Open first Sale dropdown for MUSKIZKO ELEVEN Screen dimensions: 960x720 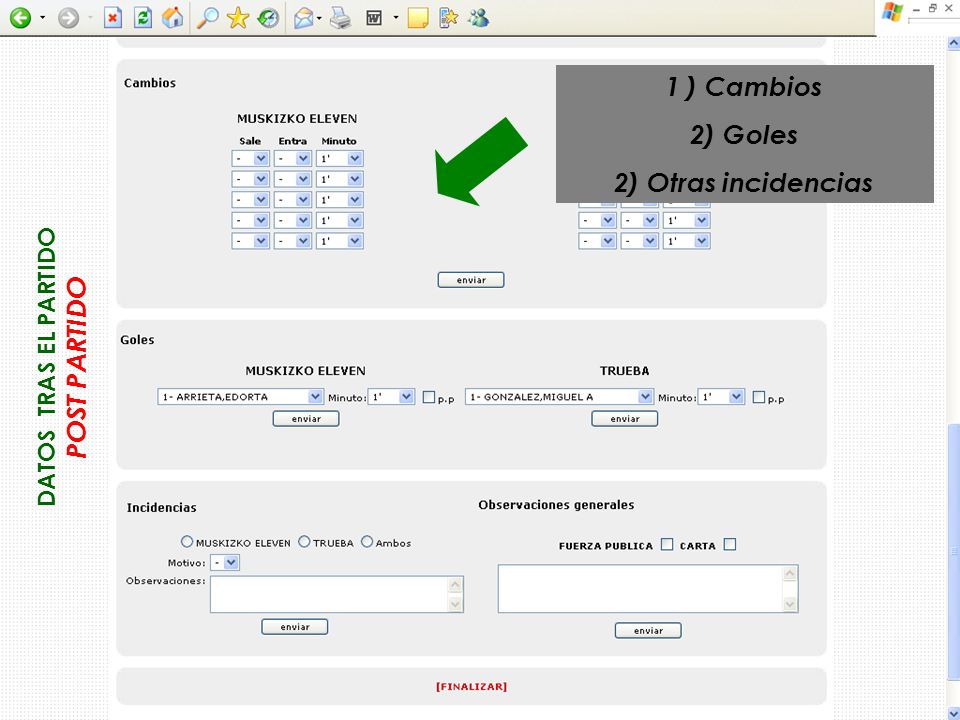250,159
